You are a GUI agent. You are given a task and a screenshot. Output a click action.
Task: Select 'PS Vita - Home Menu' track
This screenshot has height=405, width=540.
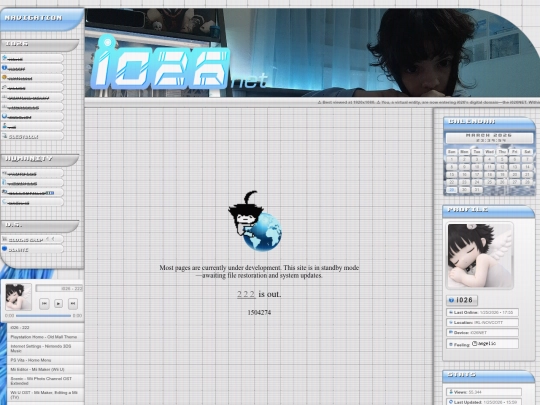click(45, 360)
